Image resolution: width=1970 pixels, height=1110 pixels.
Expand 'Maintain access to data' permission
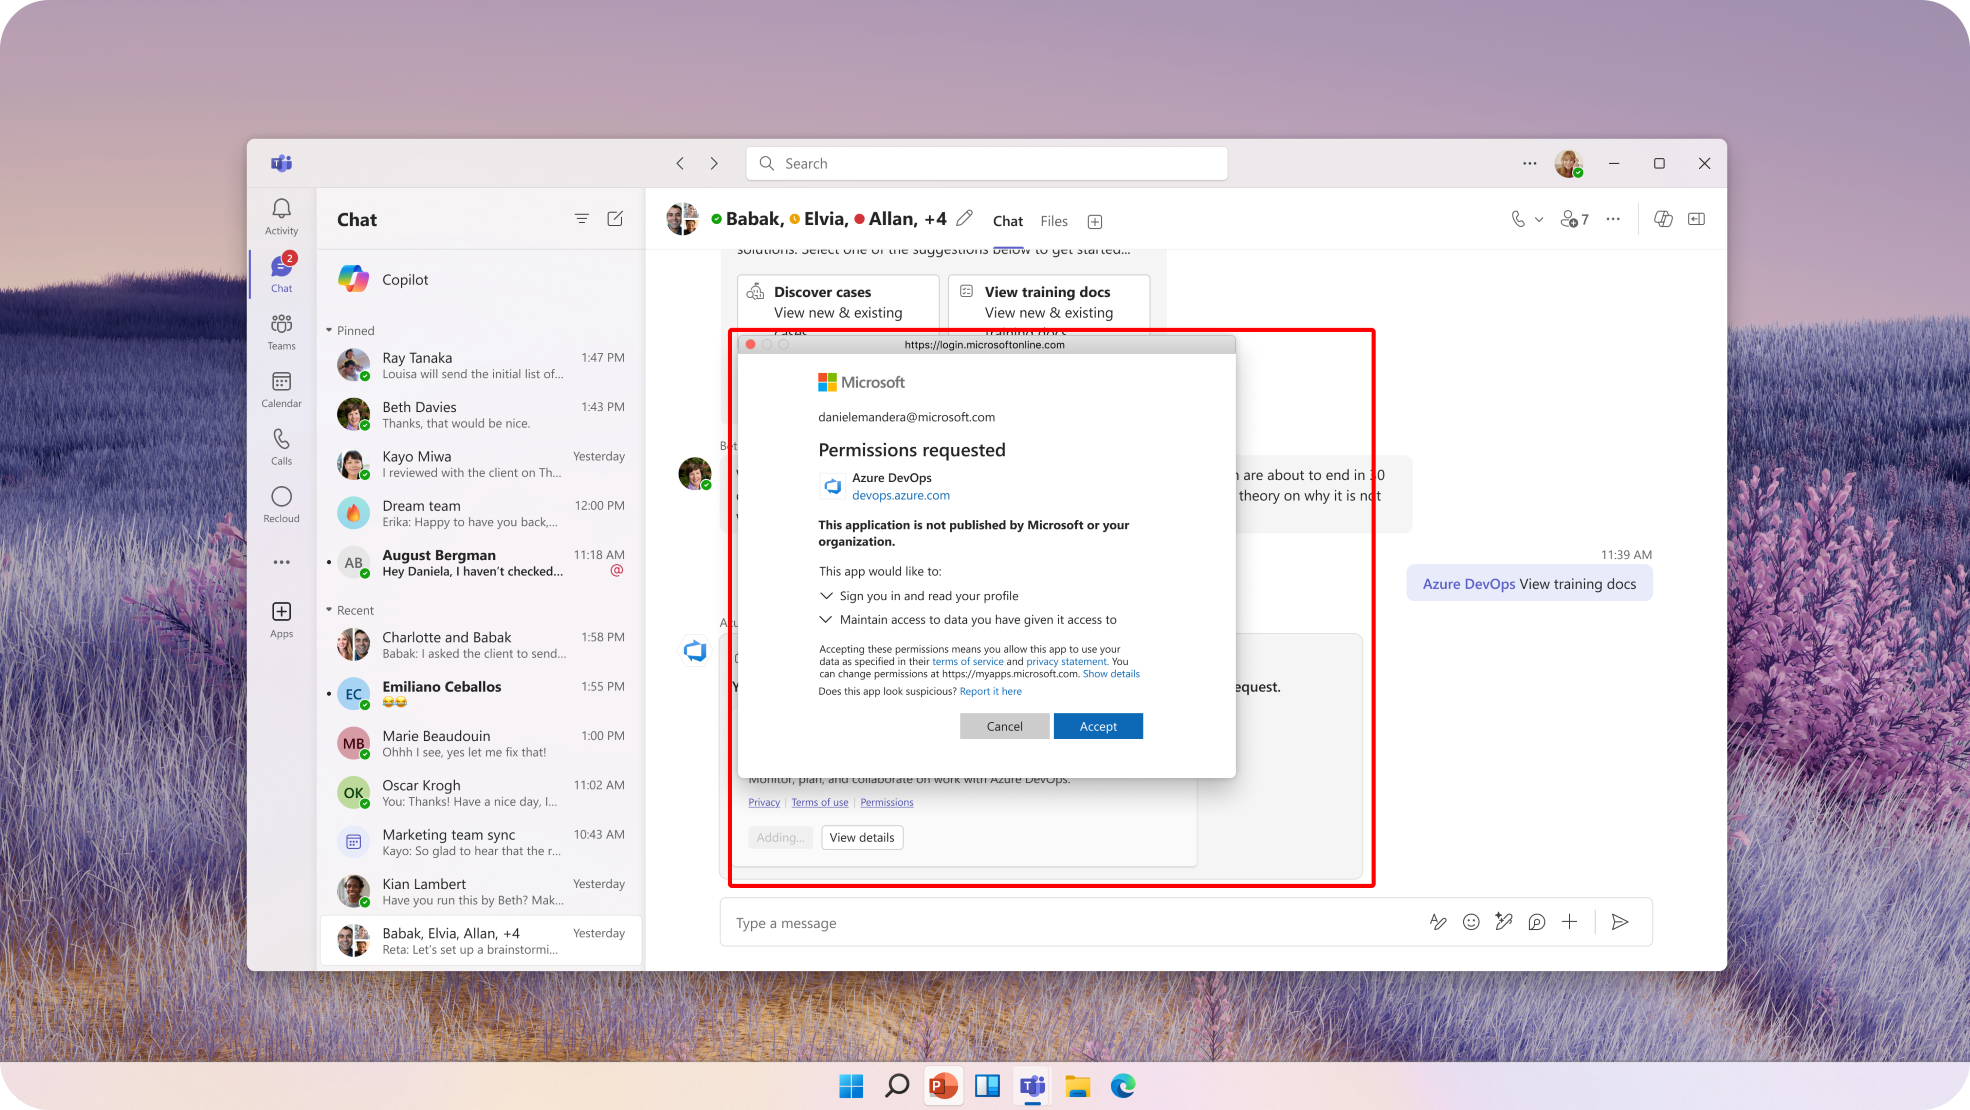pos(826,620)
